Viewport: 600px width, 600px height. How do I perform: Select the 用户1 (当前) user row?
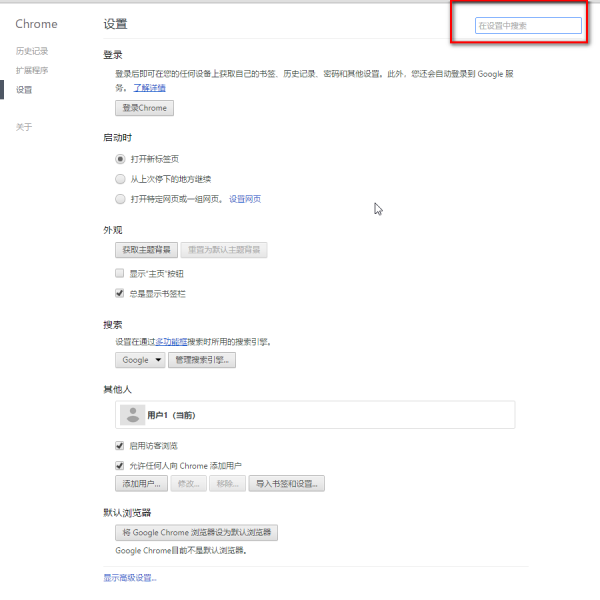tap(315, 415)
